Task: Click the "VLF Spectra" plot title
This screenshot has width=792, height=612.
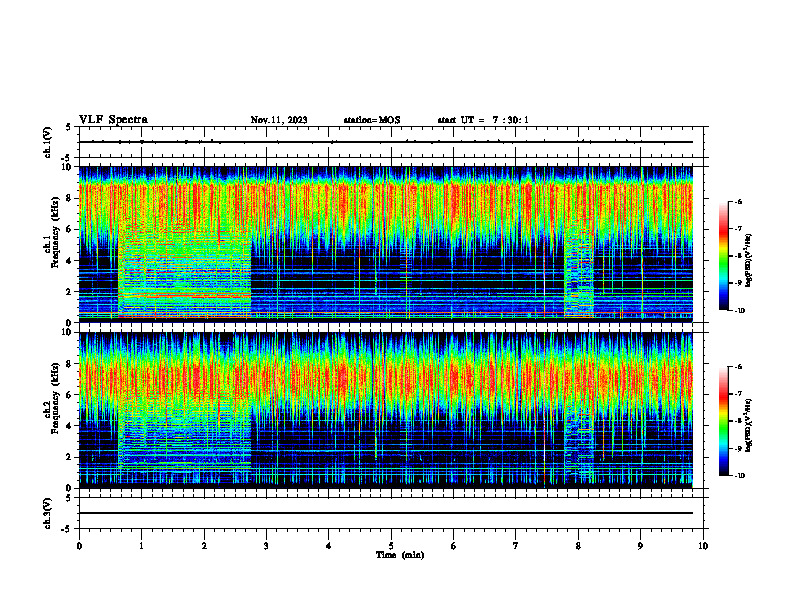Action: [x=113, y=120]
